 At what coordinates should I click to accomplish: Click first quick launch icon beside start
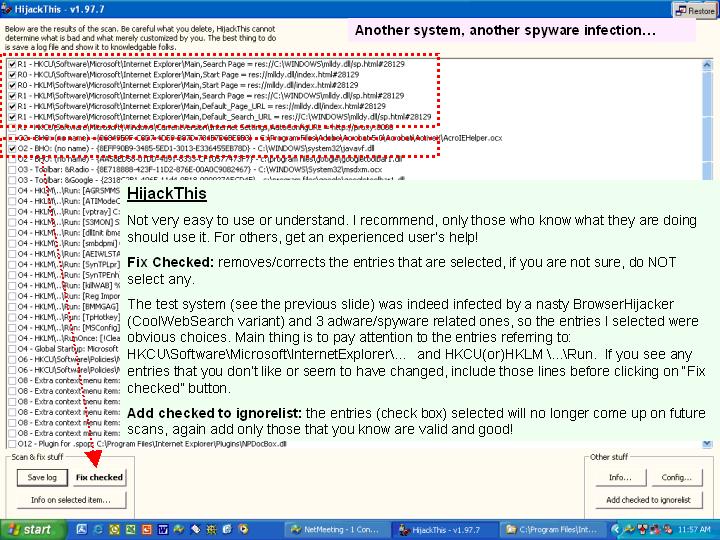click(x=82, y=529)
